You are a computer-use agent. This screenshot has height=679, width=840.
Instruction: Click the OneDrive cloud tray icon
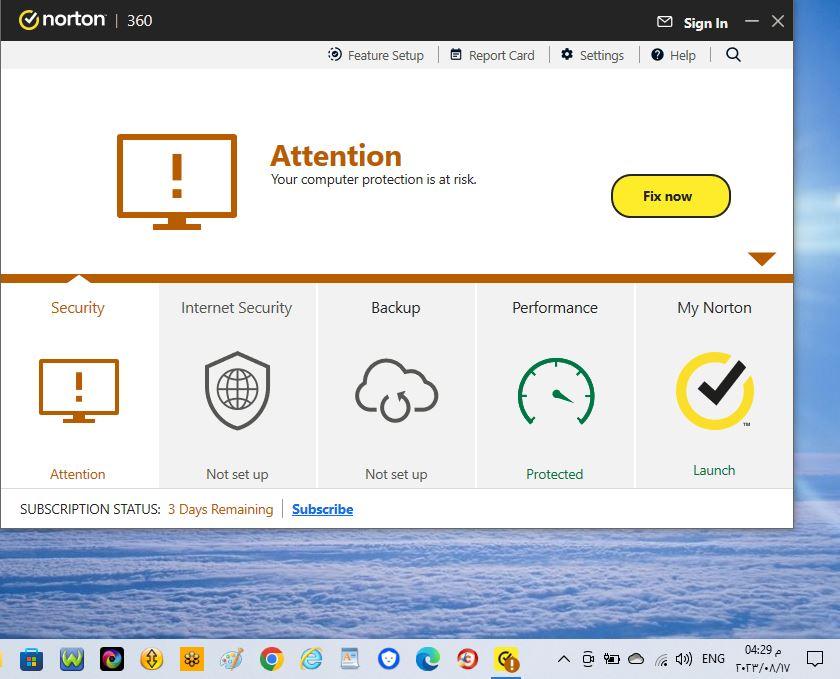[636, 659]
